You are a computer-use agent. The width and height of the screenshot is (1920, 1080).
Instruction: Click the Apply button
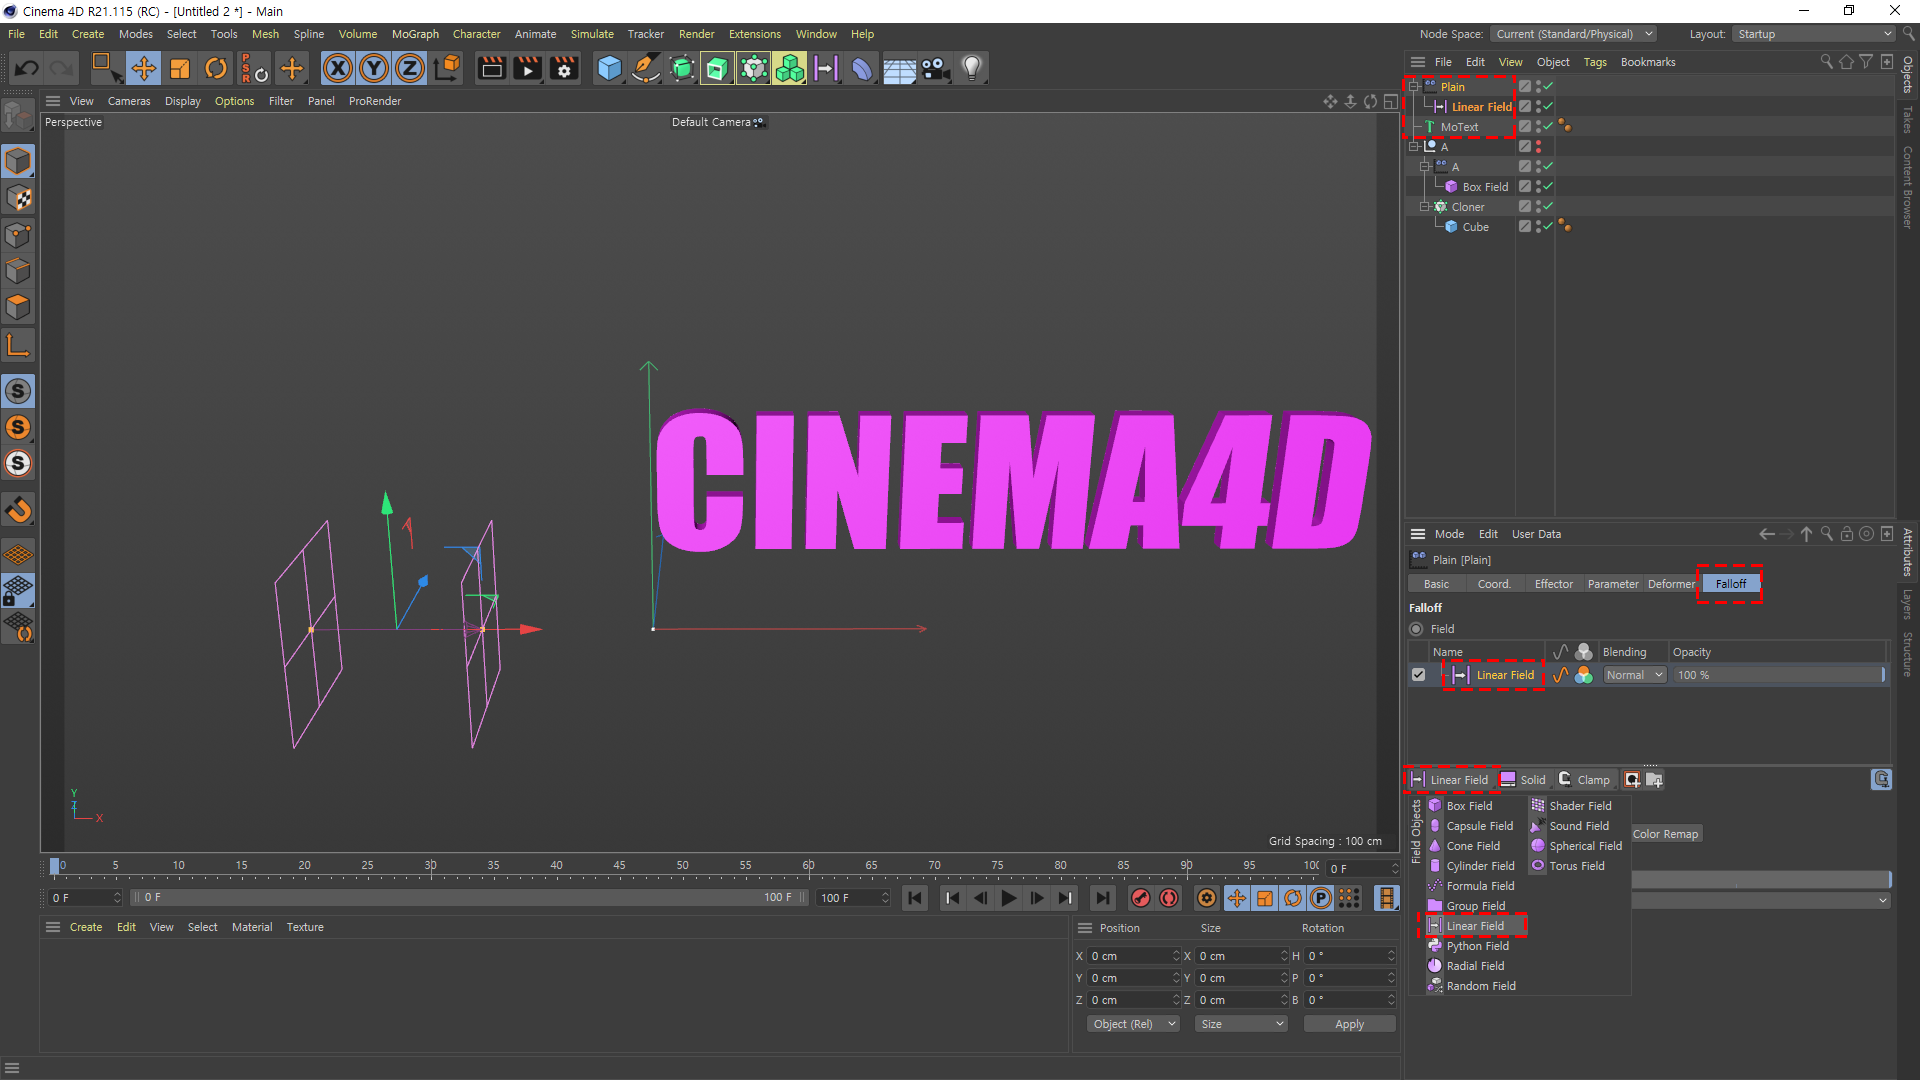(1348, 1024)
